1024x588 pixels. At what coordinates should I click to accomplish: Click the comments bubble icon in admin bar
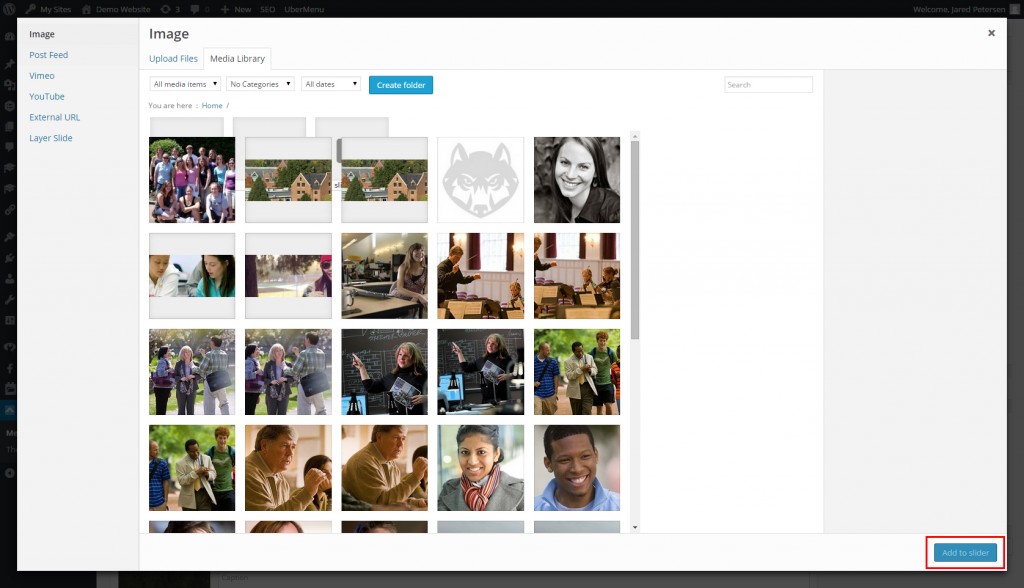point(194,8)
